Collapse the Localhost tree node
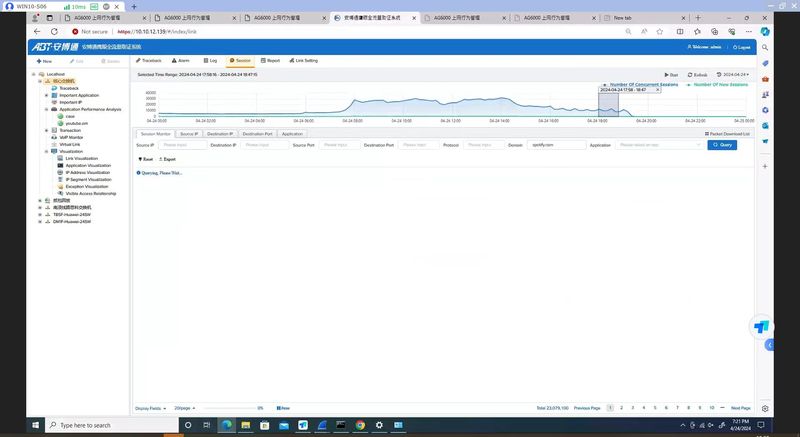The image size is (800, 437). pos(34,74)
